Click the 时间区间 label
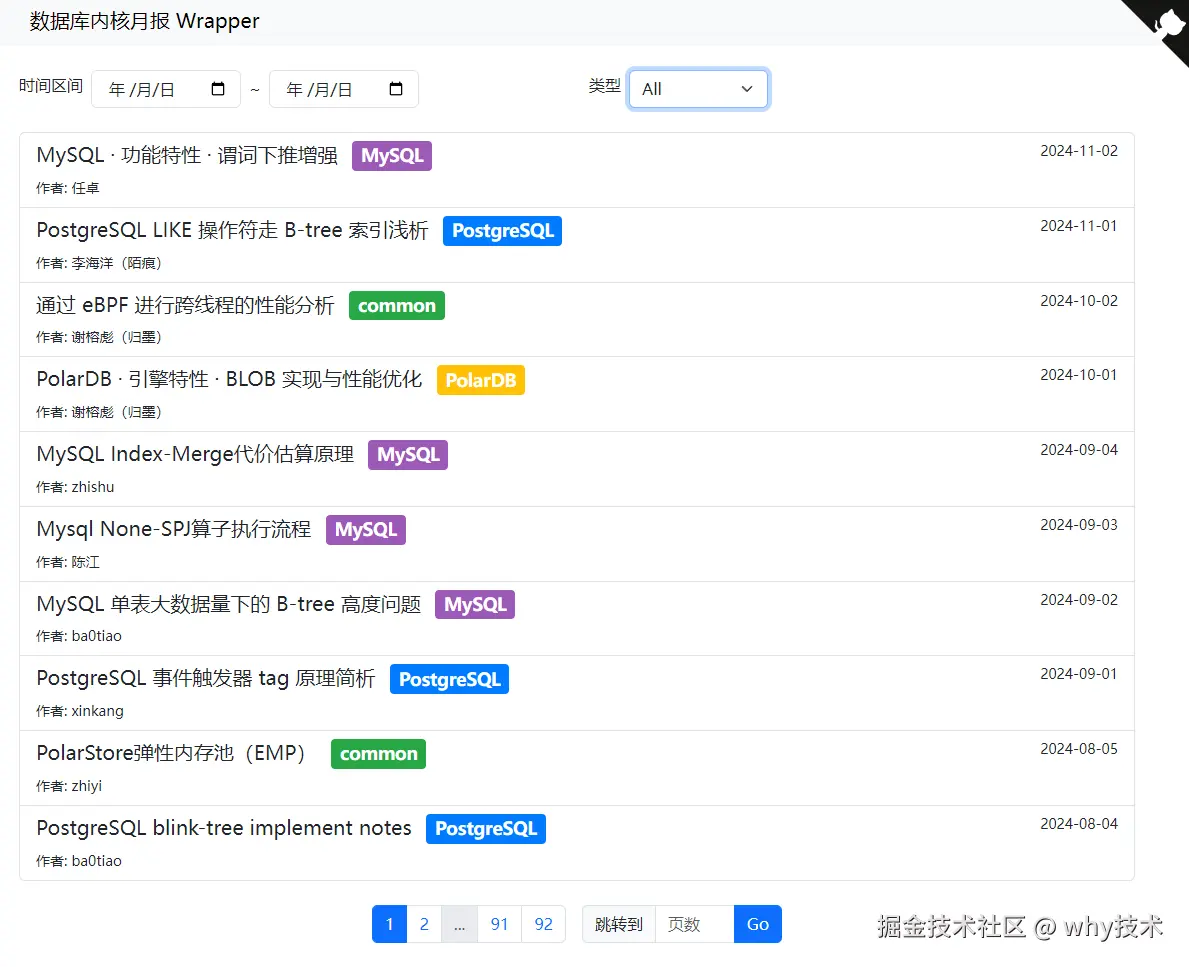The width and height of the screenshot is (1189, 967). click(51, 86)
